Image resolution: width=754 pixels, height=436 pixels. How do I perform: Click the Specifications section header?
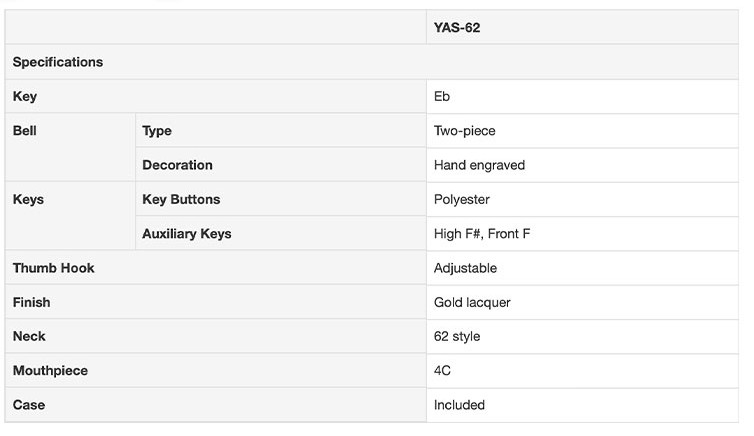click(58, 62)
